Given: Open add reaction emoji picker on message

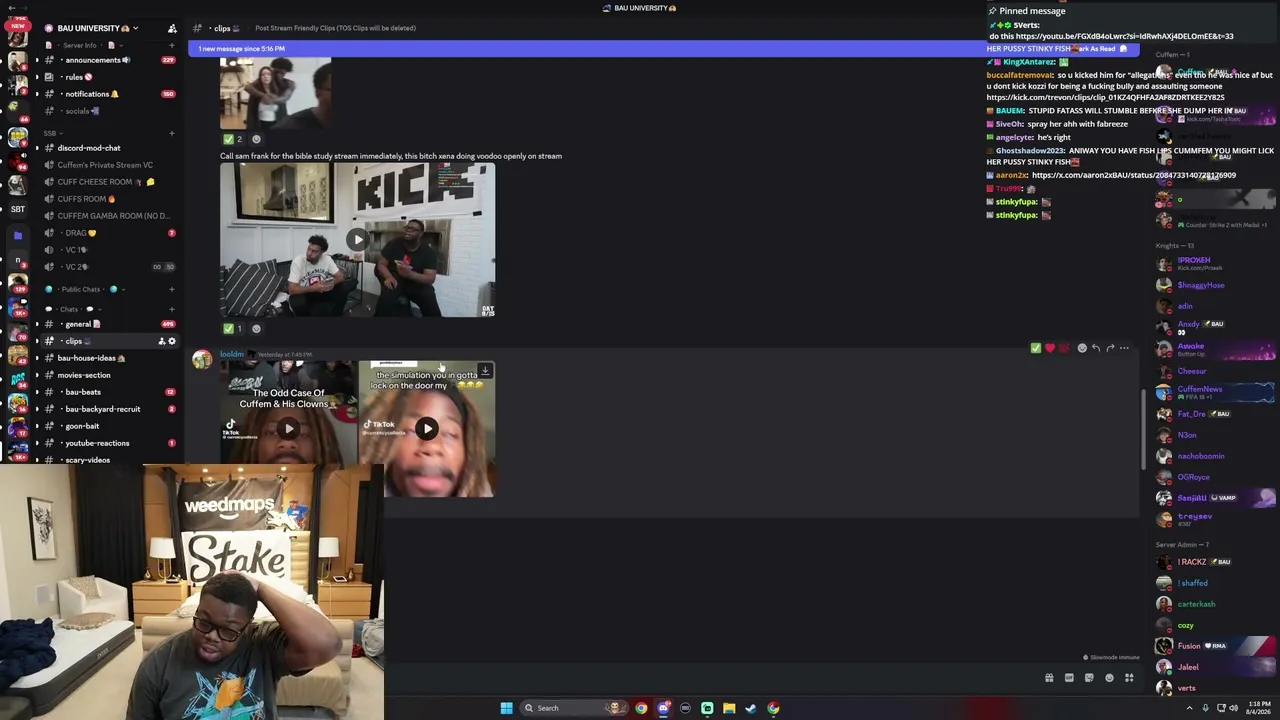Looking at the screenshot, I should (1082, 348).
